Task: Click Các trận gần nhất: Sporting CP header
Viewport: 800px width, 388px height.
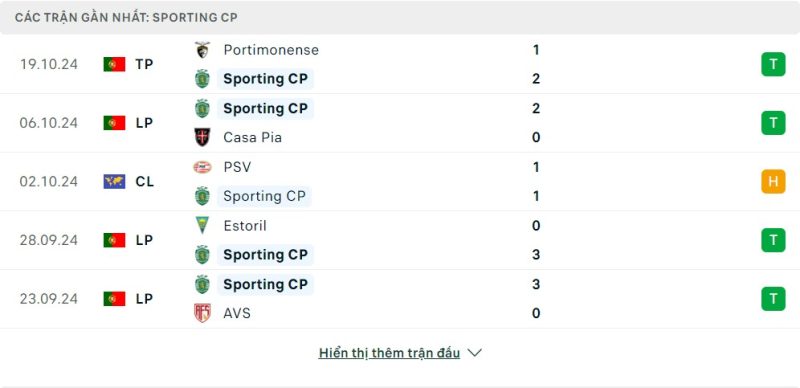Action: tap(126, 17)
